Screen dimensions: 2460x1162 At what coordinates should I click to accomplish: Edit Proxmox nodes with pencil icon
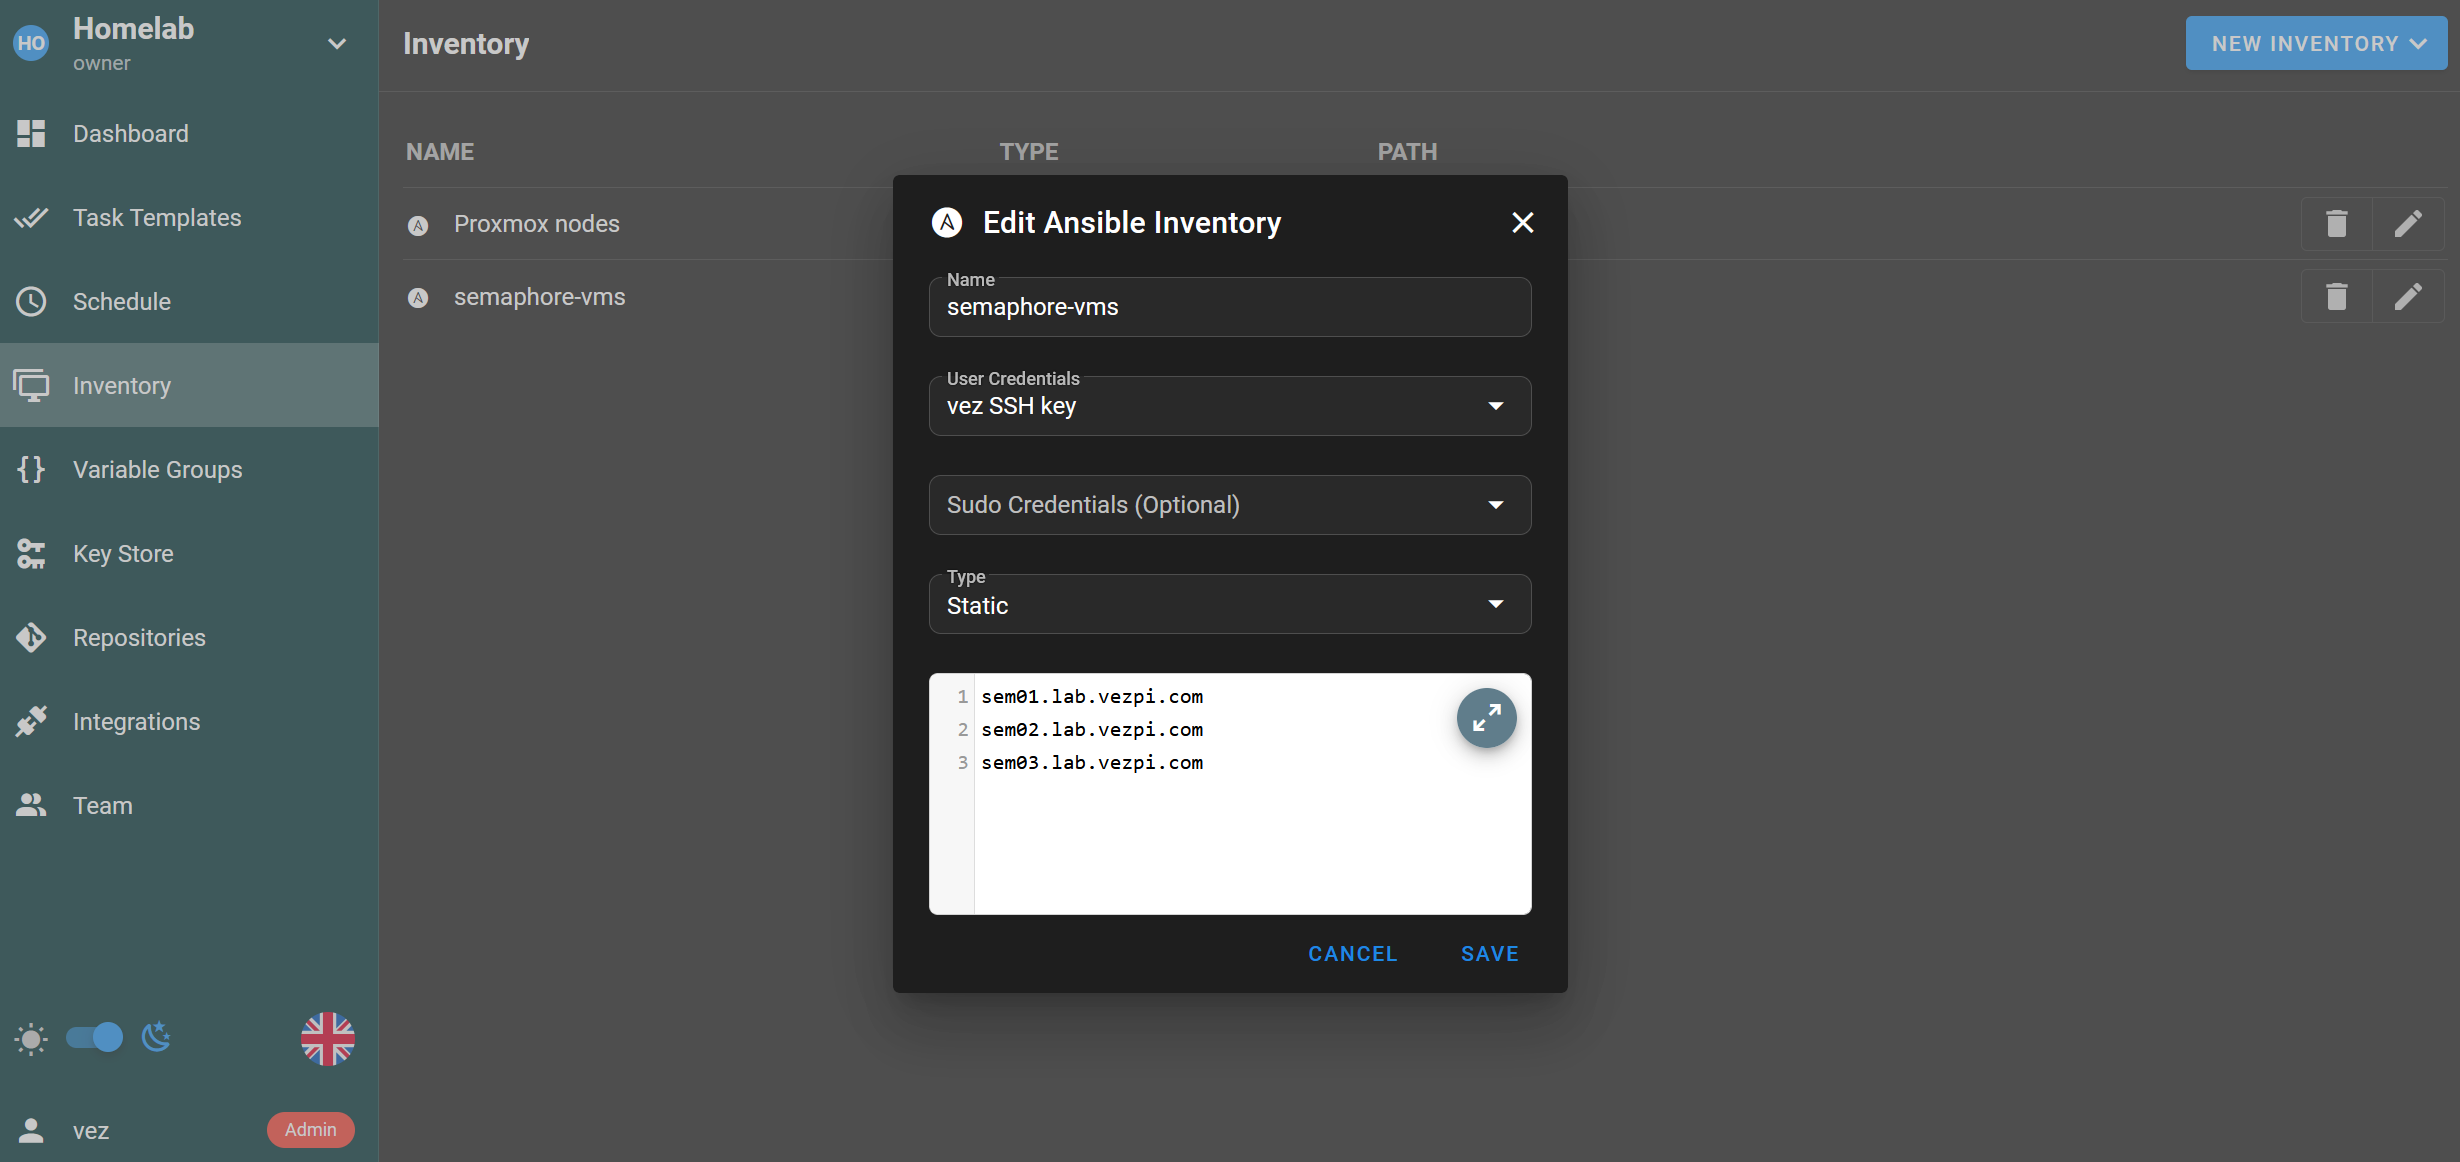pos(2408,223)
